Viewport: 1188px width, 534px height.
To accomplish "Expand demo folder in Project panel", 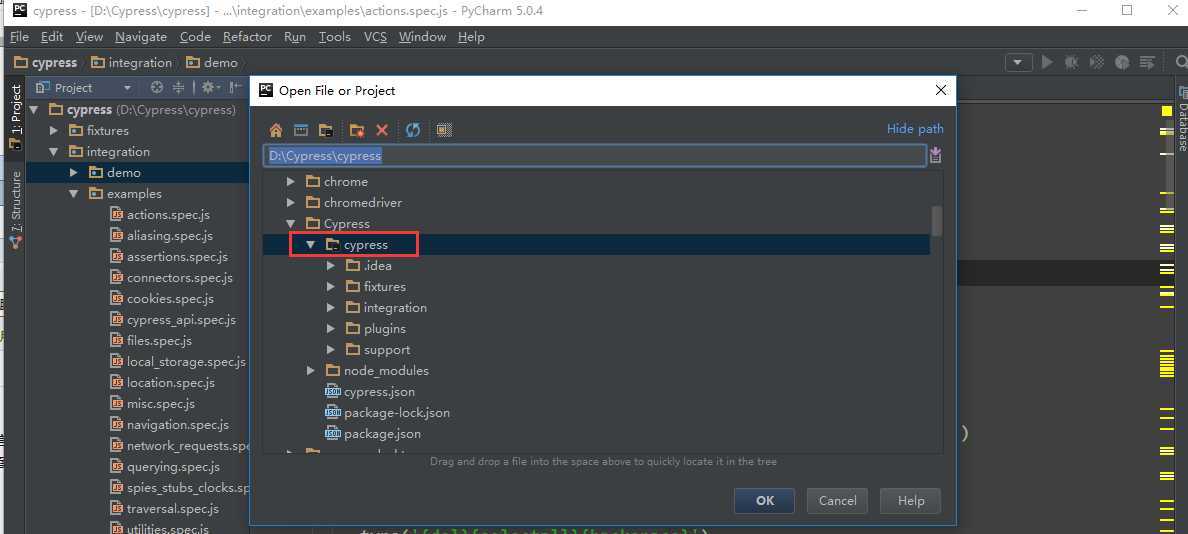I will coord(73,173).
